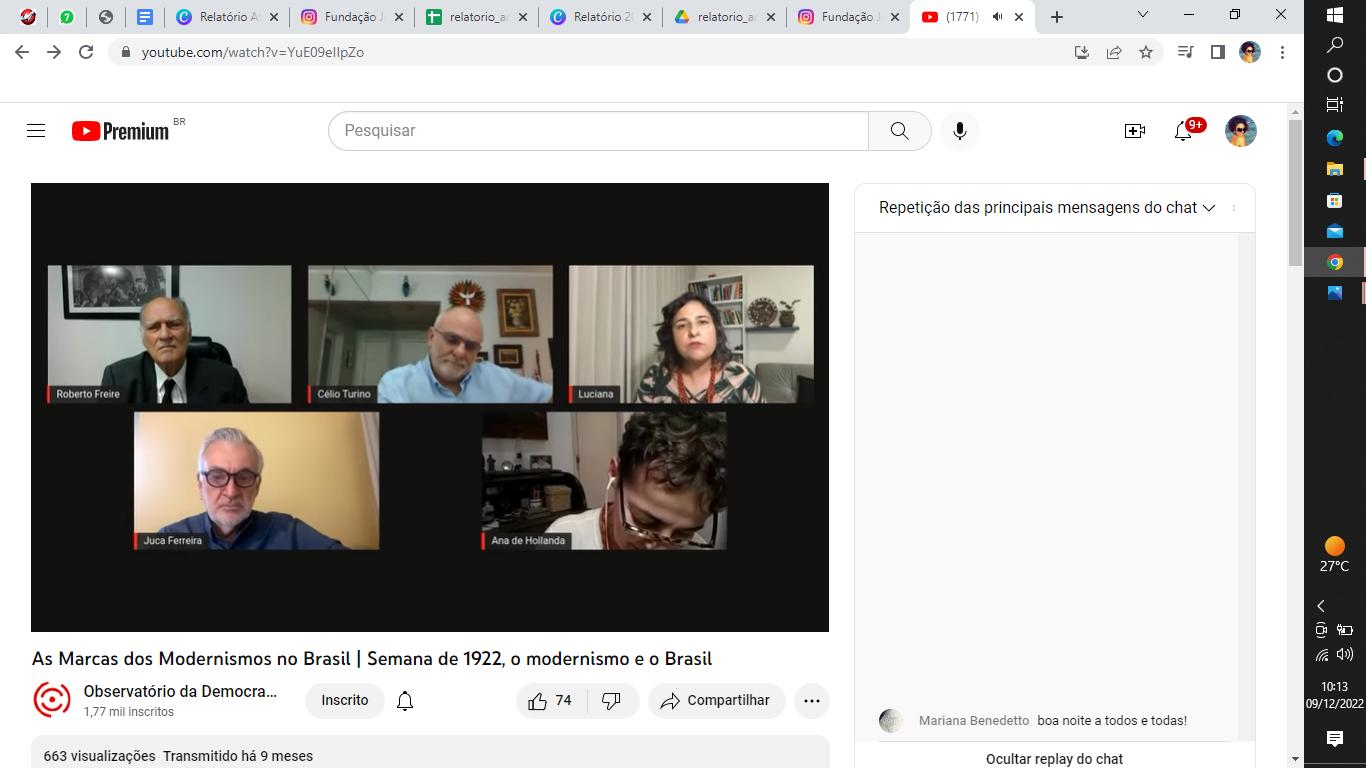This screenshot has width=1366, height=768.
Task: Bookmark this page with the star
Action: tap(1146, 52)
